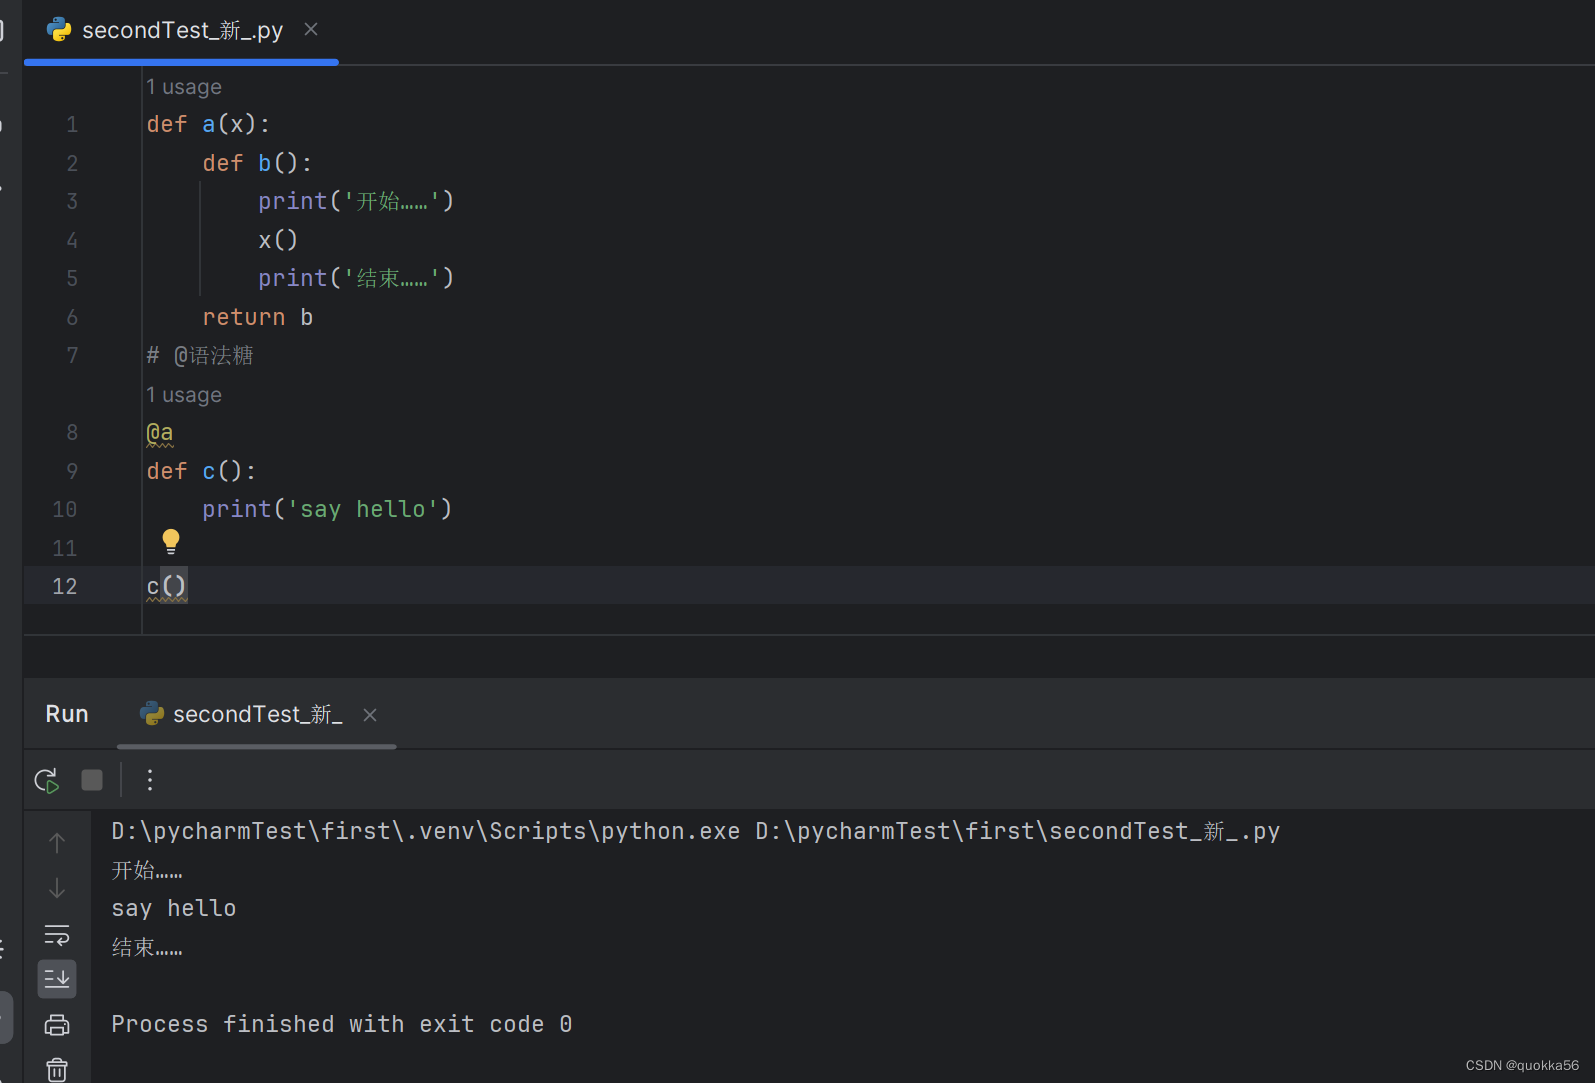The width and height of the screenshot is (1595, 1083).
Task: Click print('开始……') on line 3
Action: 356,201
